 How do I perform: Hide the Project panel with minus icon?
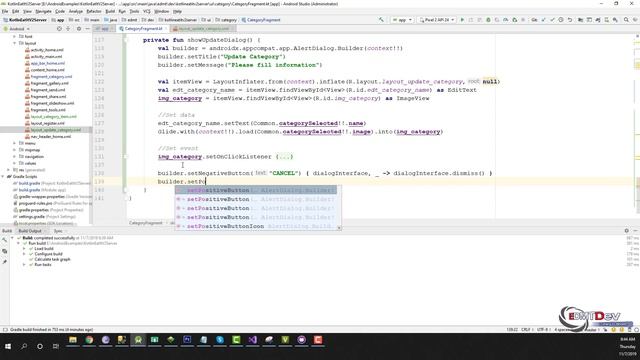[87, 29]
